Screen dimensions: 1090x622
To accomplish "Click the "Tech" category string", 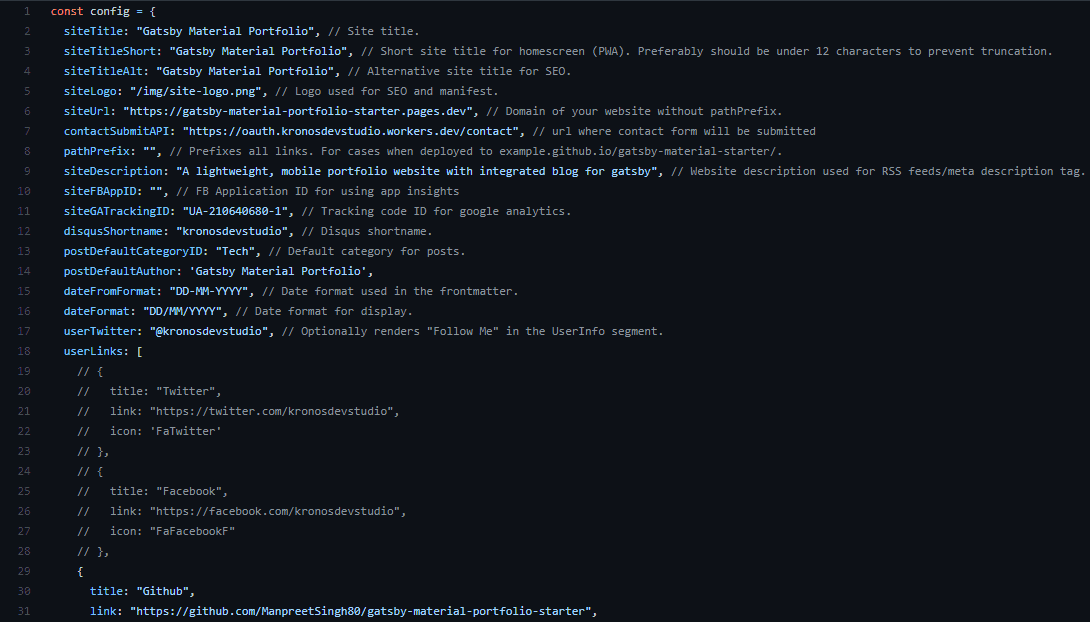I will pyautogui.click(x=234, y=251).
